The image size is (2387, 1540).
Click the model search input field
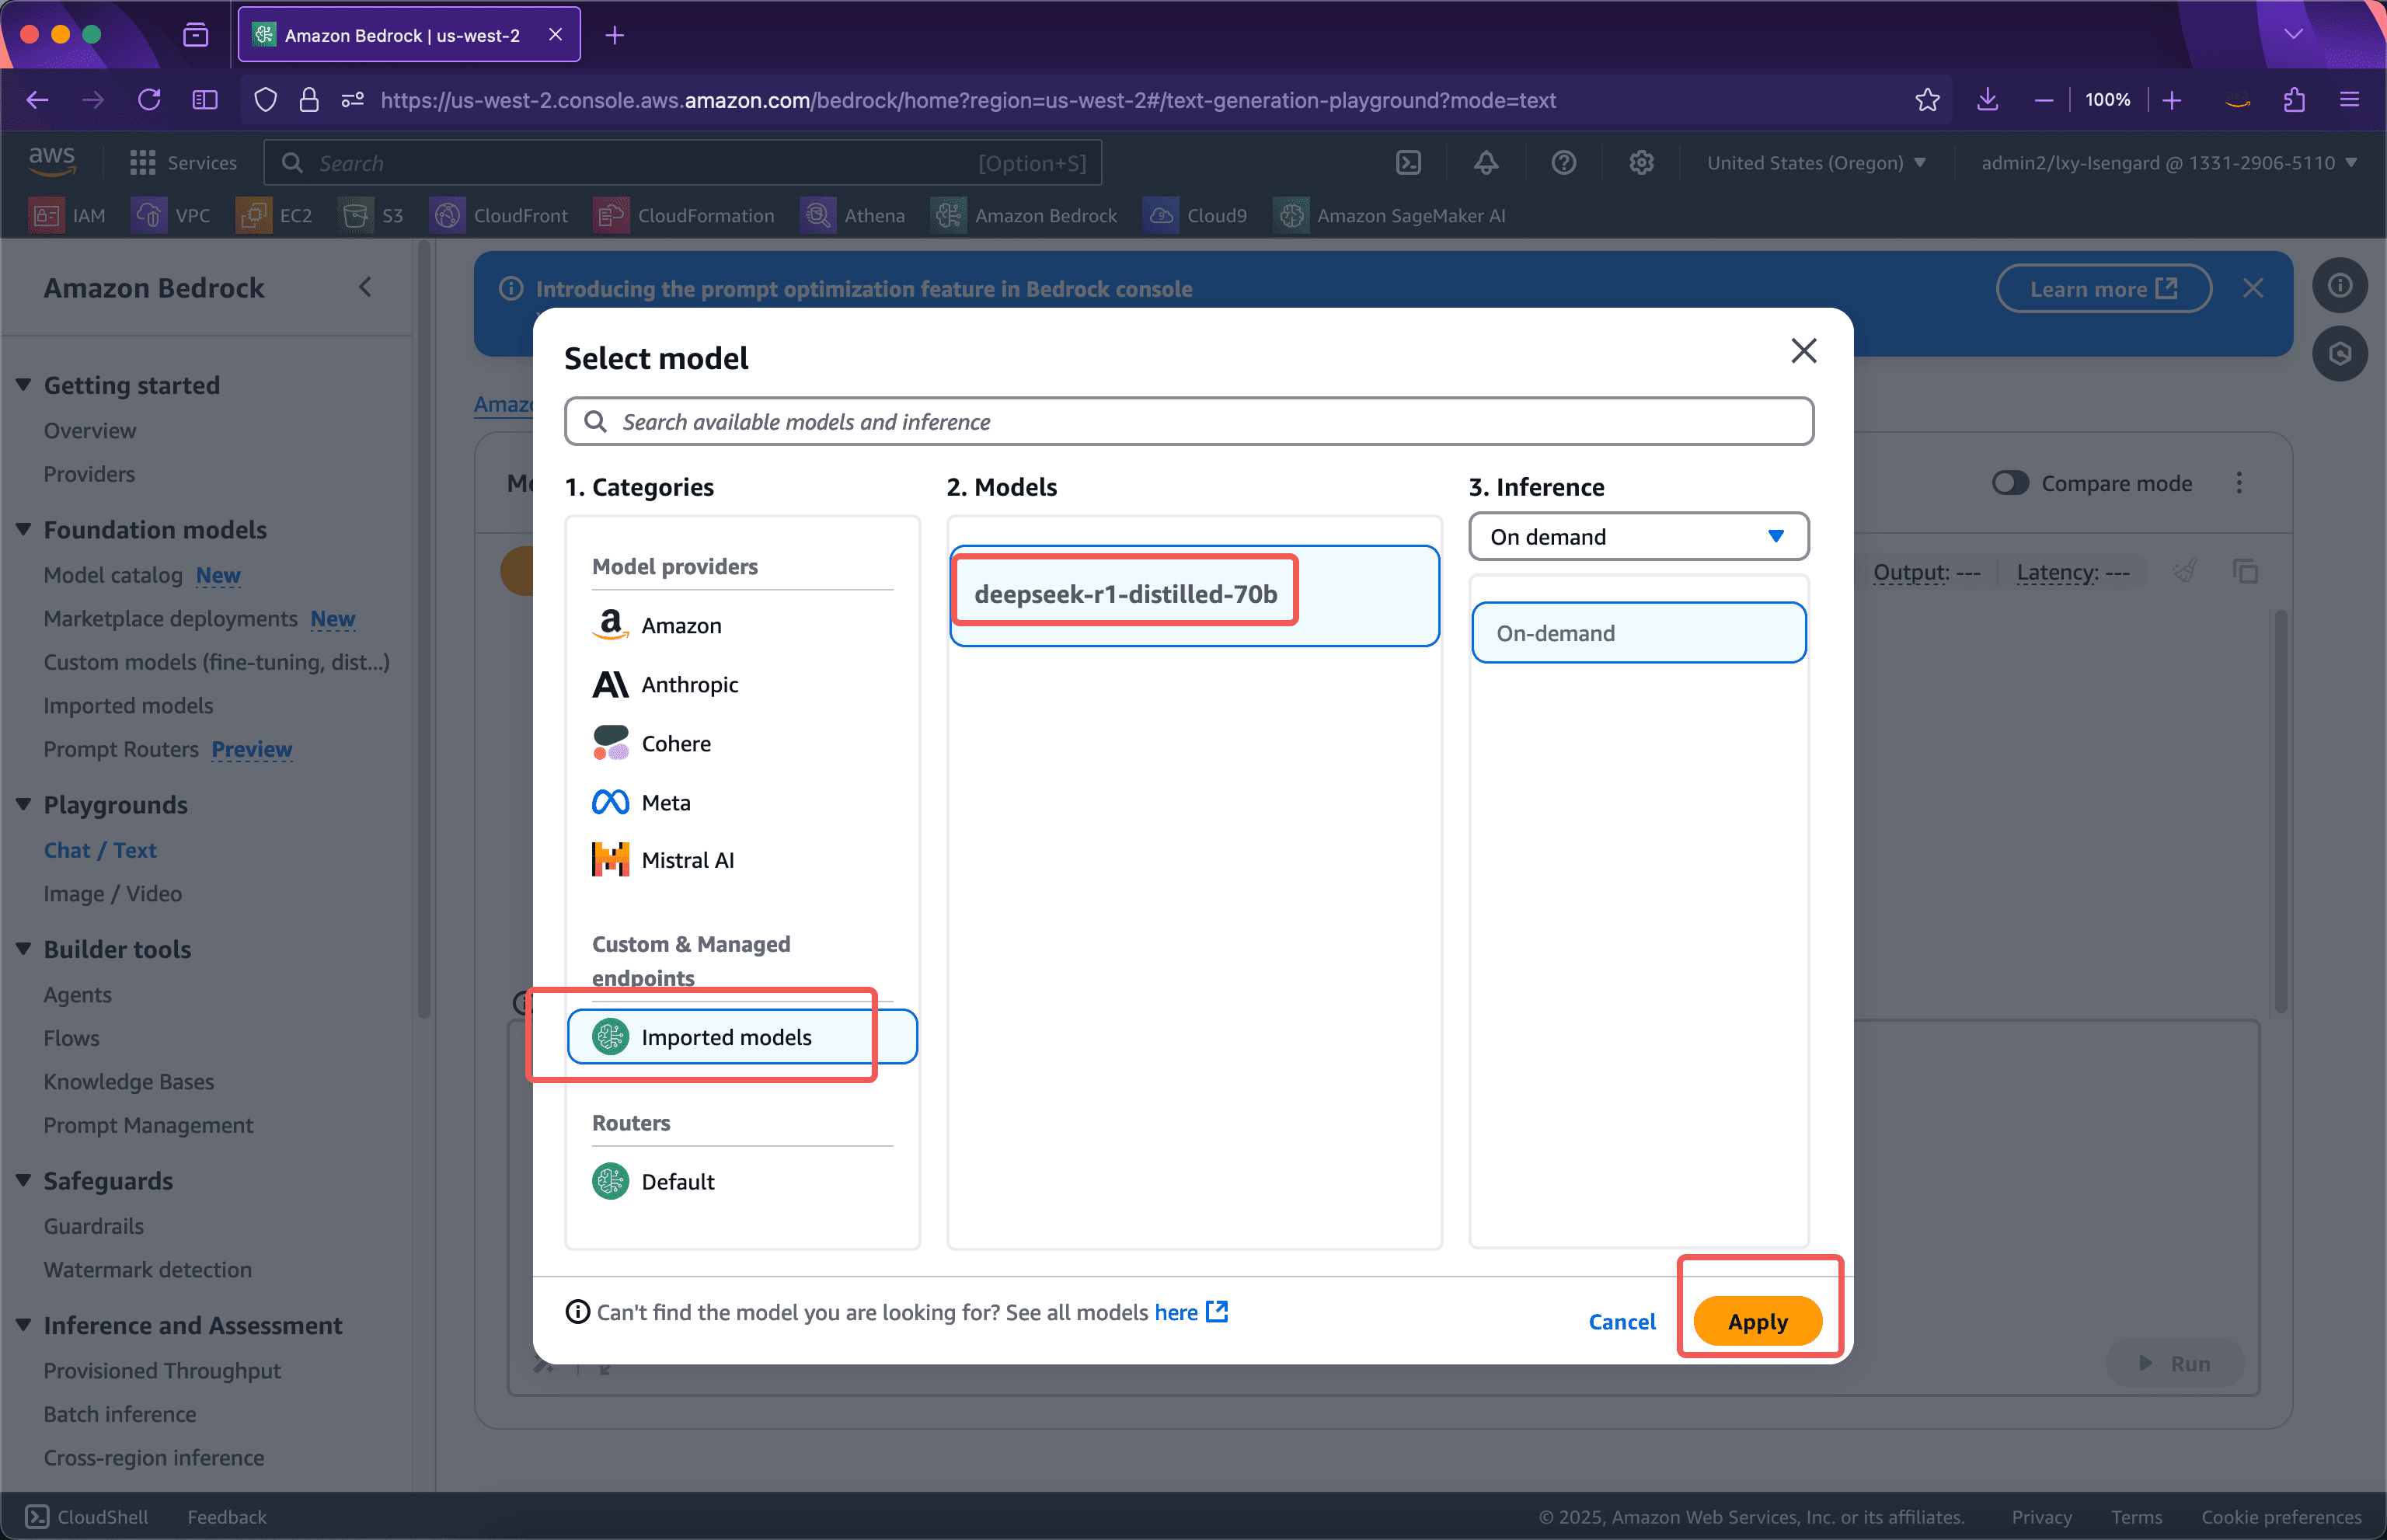pos(1188,421)
